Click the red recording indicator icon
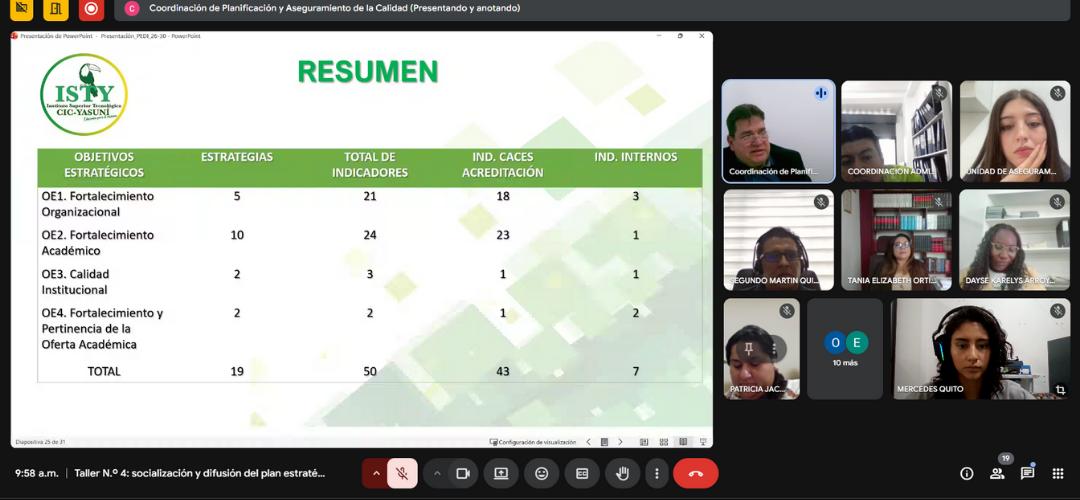 91,9
